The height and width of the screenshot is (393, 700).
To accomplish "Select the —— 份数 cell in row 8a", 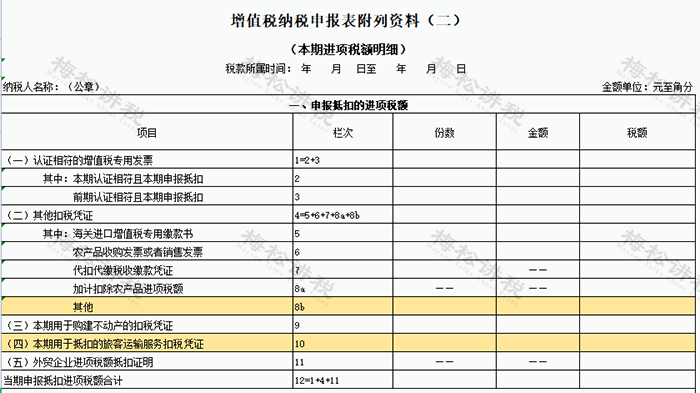I will pos(445,288).
